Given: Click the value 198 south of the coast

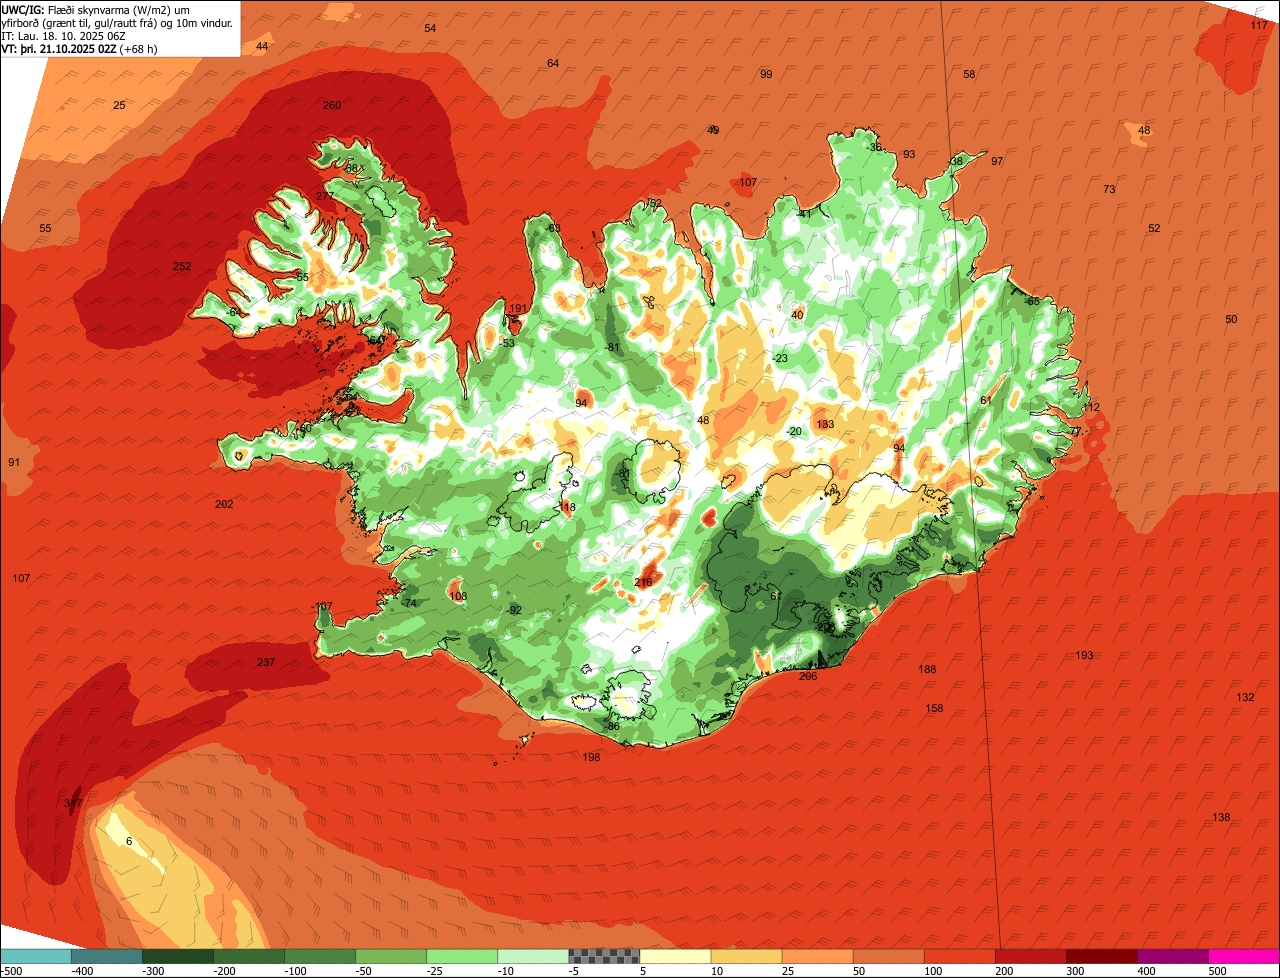Looking at the screenshot, I should point(591,757).
